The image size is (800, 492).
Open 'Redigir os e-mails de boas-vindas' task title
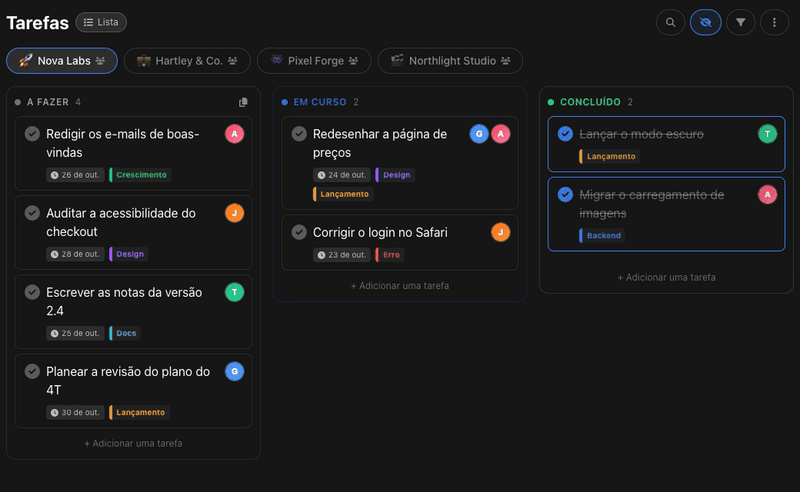pyautogui.click(x=122, y=143)
